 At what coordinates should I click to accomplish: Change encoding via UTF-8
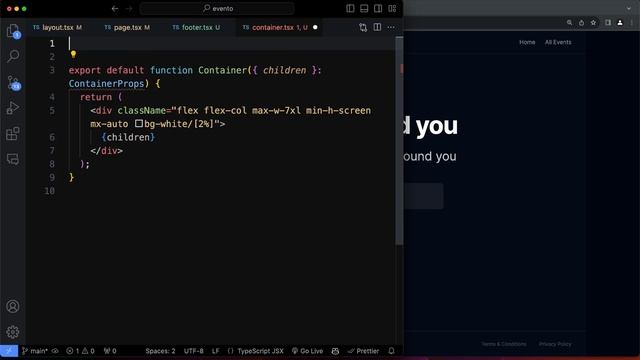click(x=193, y=351)
